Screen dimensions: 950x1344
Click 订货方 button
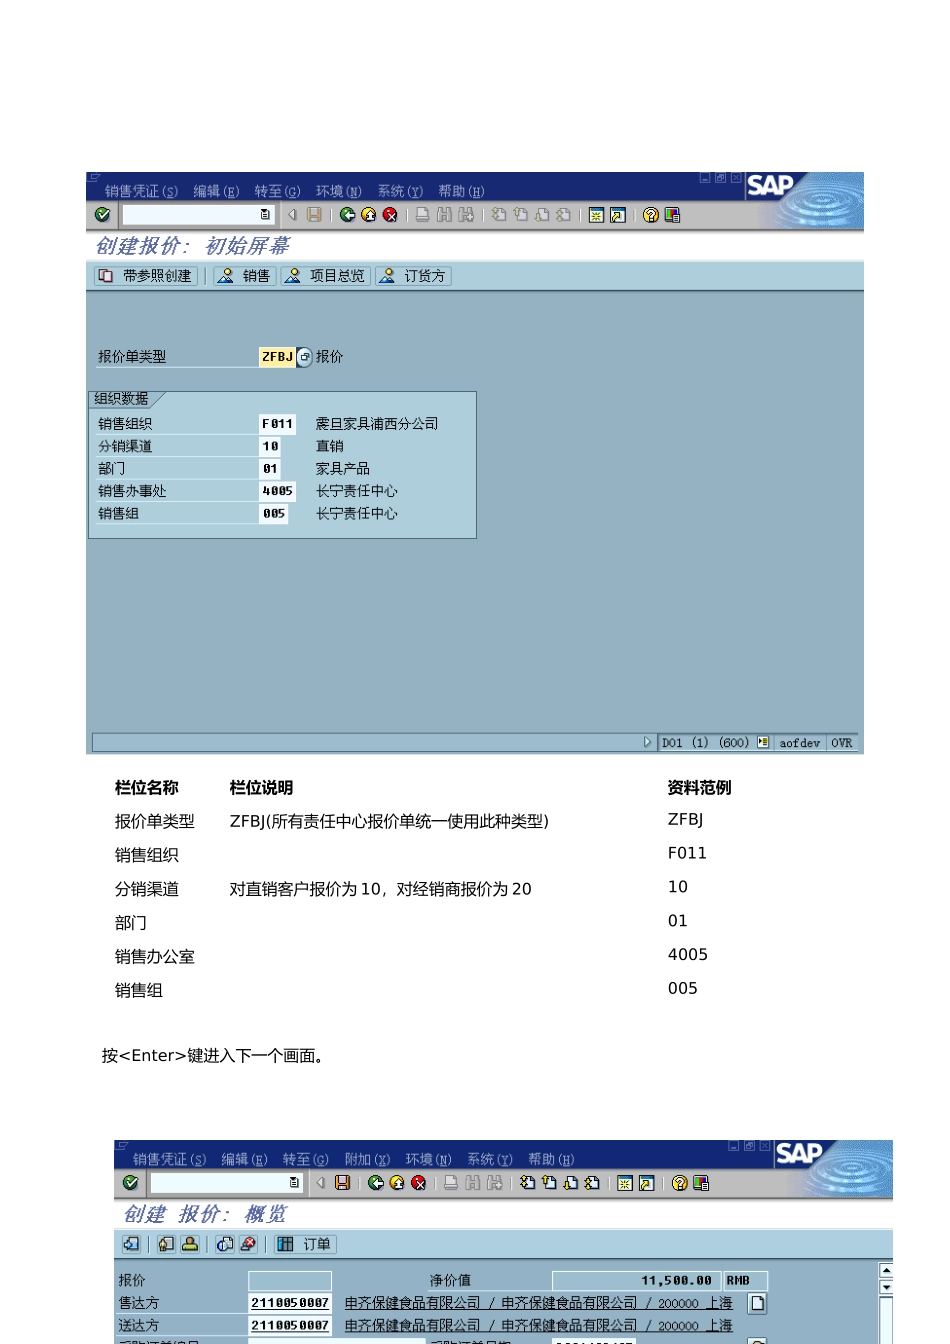(x=414, y=276)
